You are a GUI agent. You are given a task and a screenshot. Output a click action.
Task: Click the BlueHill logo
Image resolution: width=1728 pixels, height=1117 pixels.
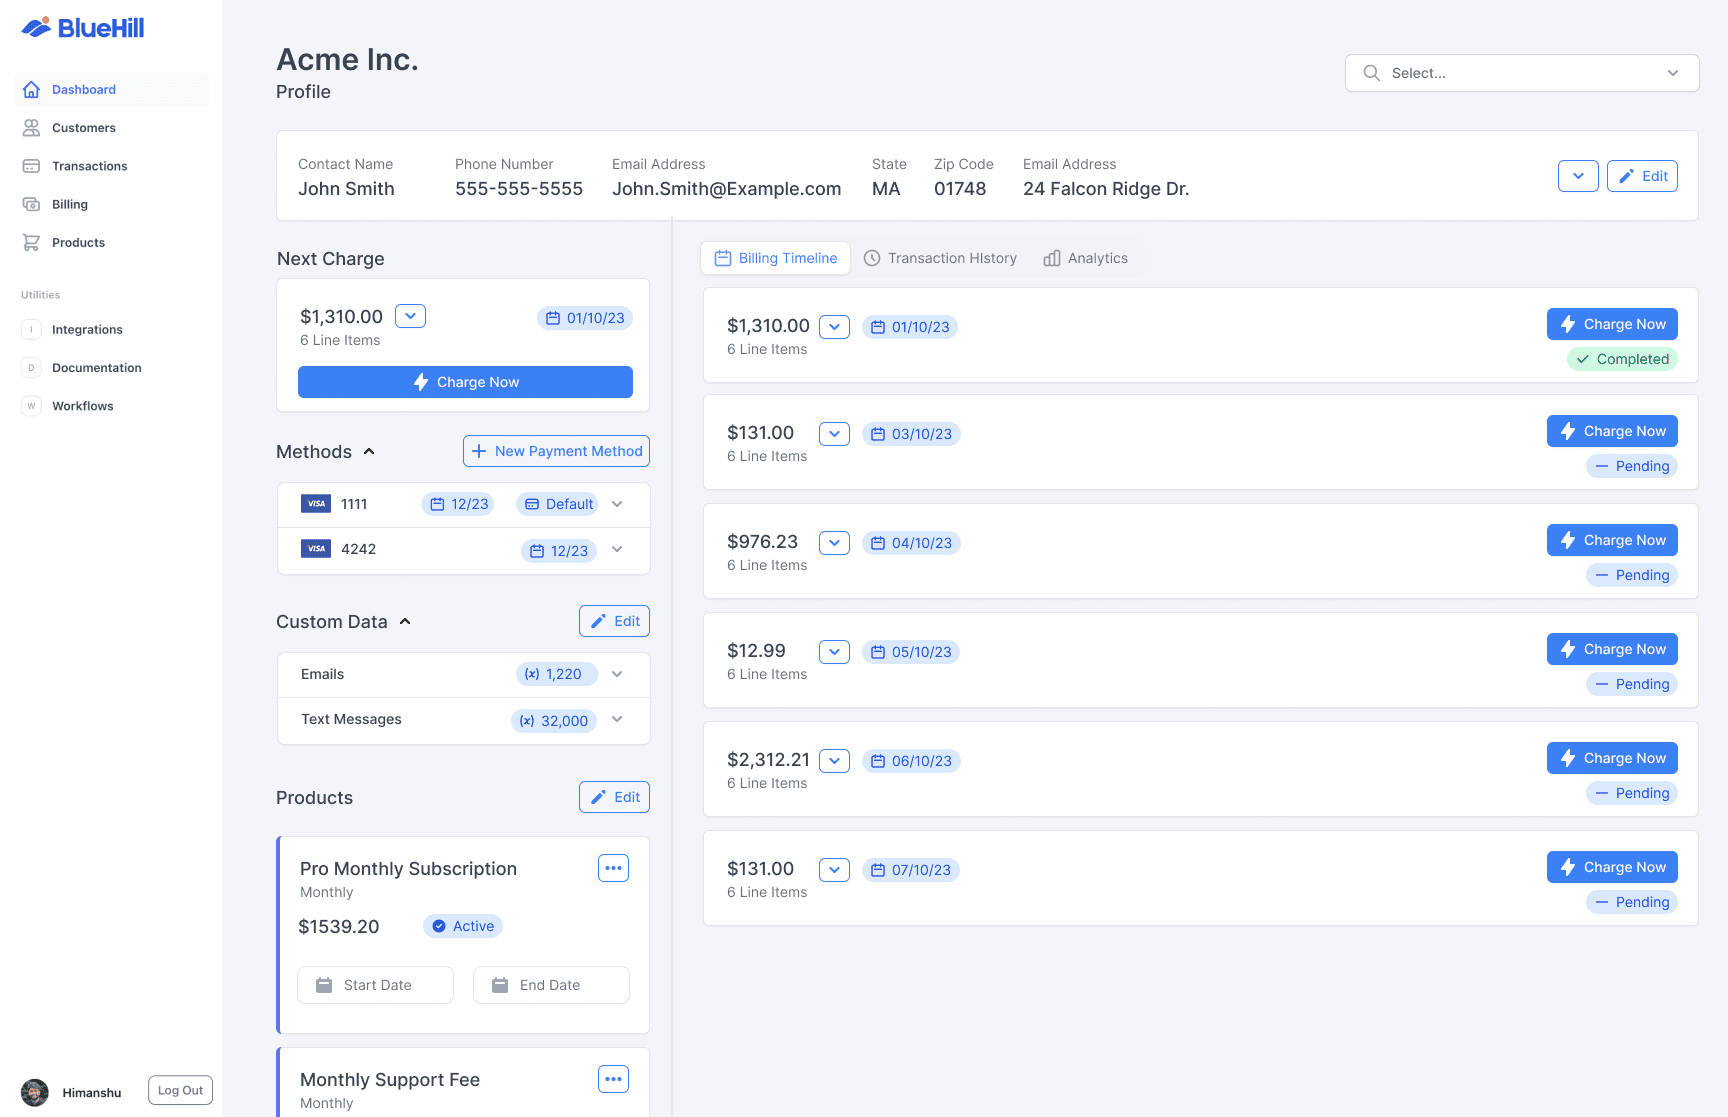(x=83, y=28)
